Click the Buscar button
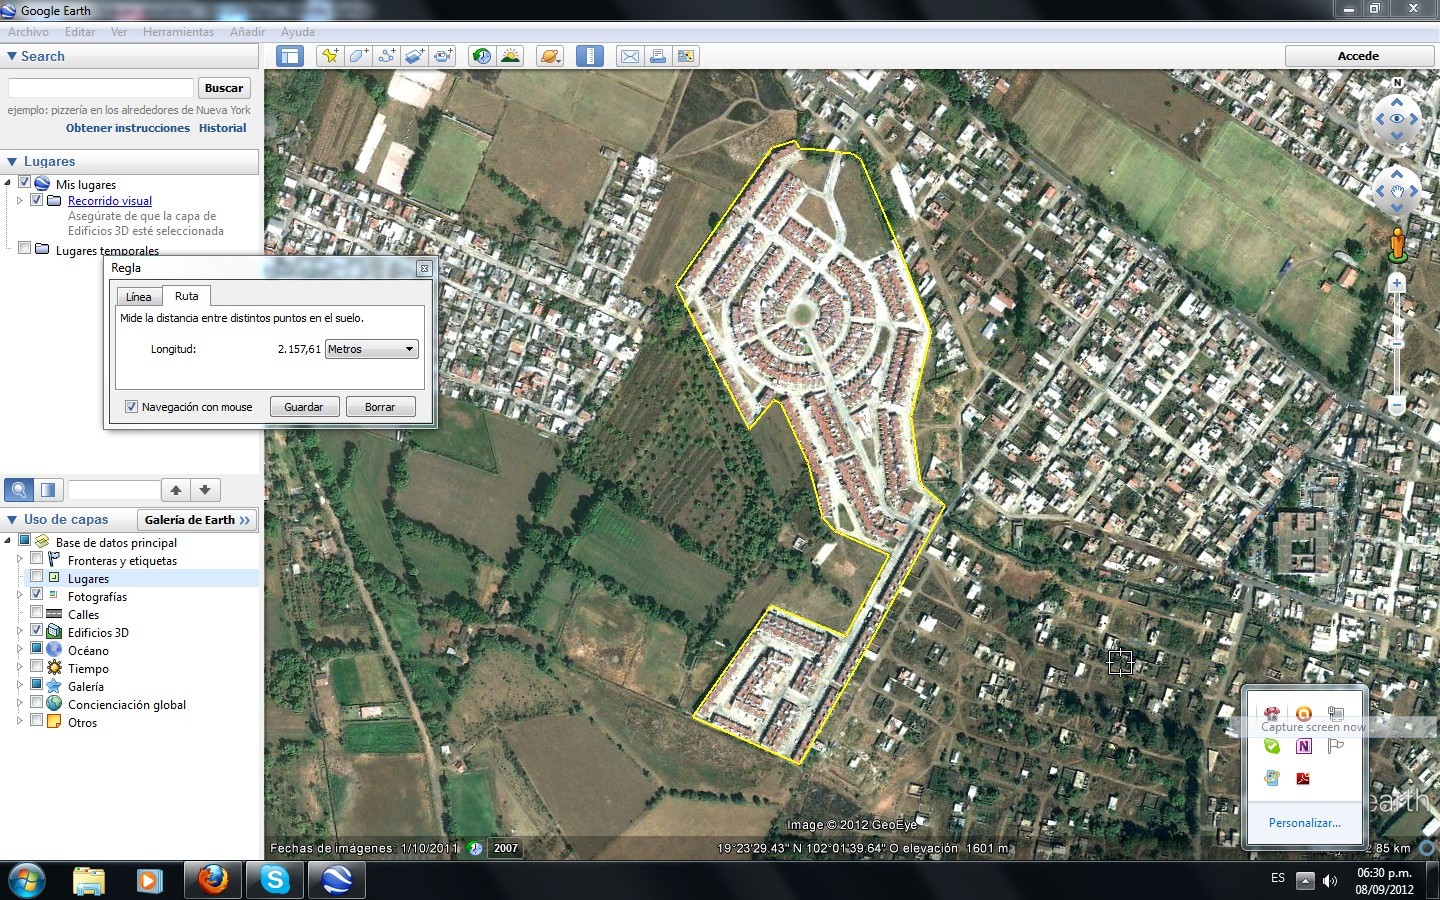Screen dimensions: 1440x900 [x=224, y=88]
